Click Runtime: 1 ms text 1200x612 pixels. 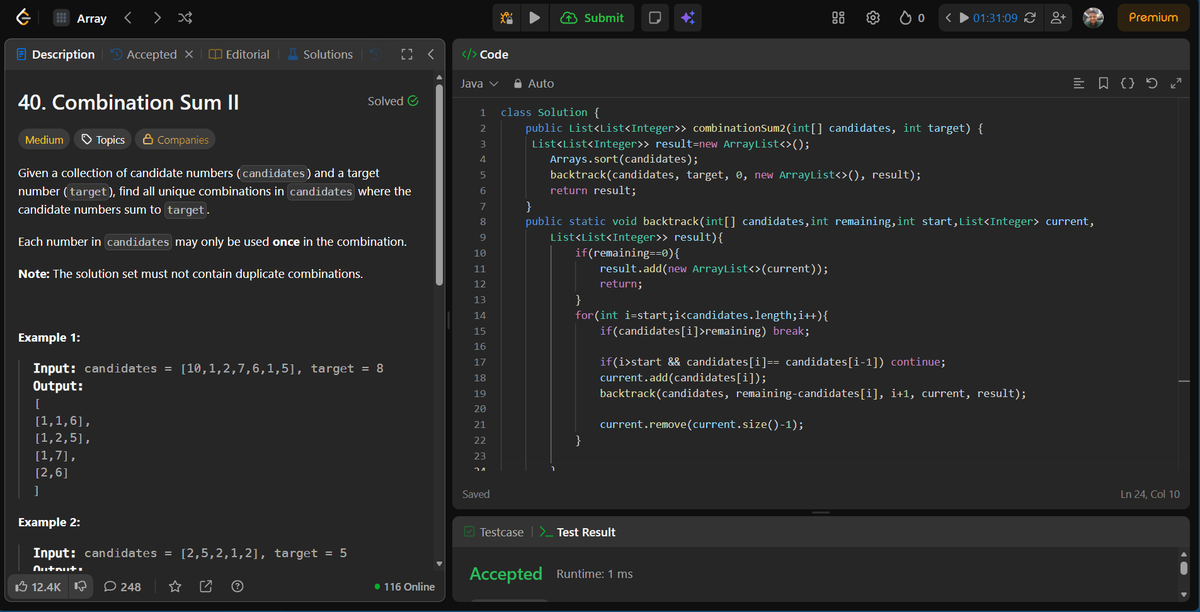(x=594, y=574)
